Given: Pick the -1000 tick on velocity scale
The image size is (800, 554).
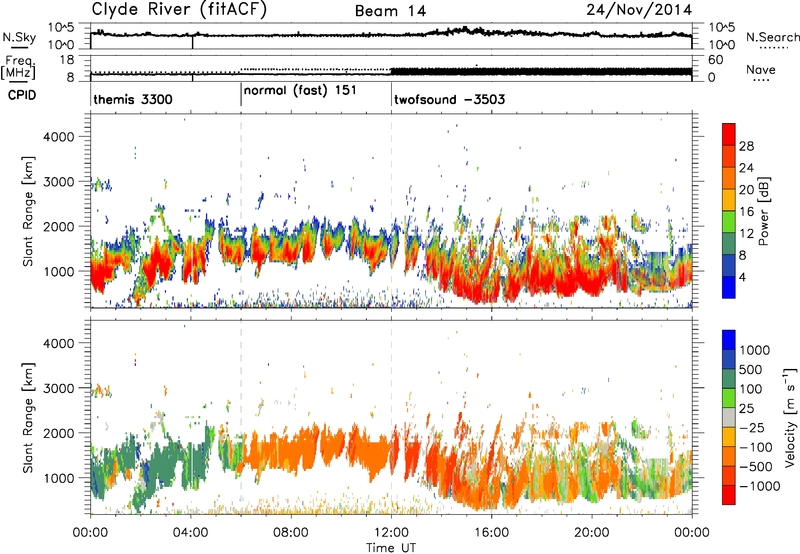Looking at the screenshot, I should coord(759,486).
